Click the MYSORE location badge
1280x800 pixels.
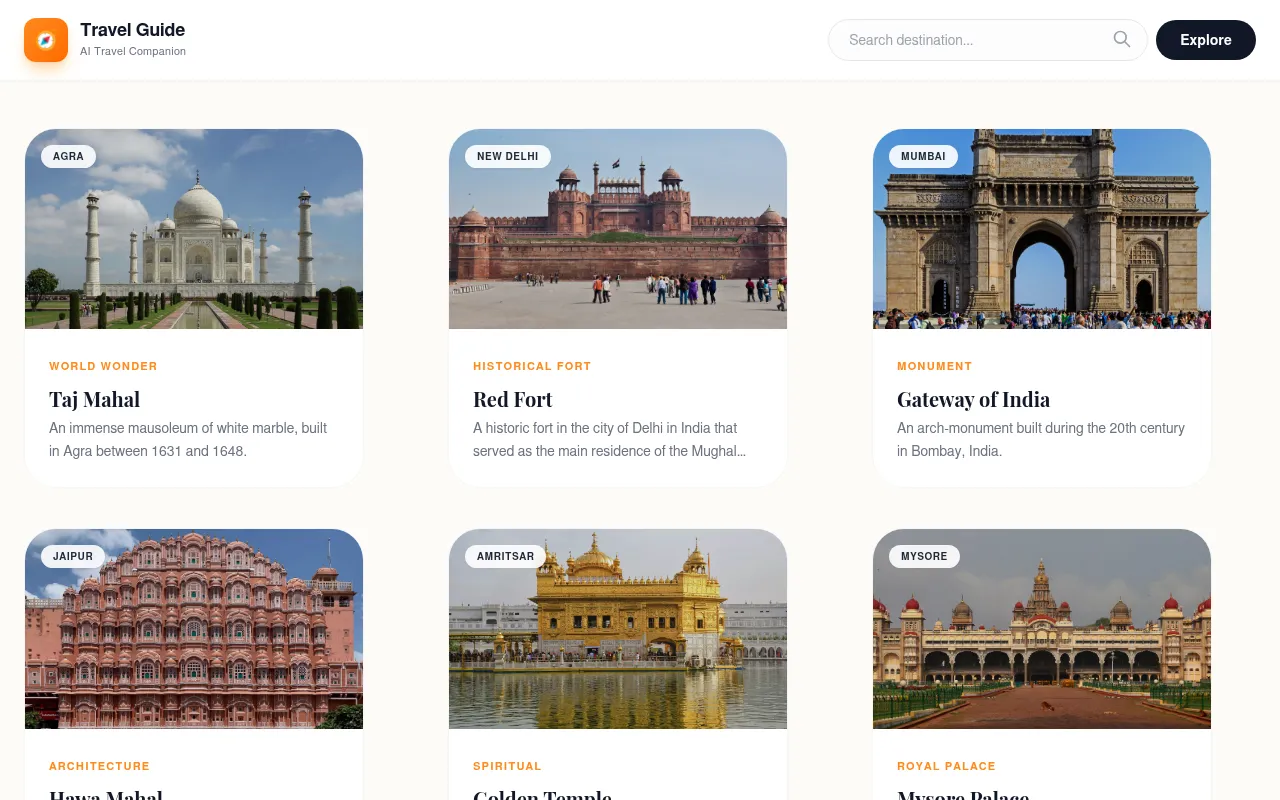click(x=924, y=556)
